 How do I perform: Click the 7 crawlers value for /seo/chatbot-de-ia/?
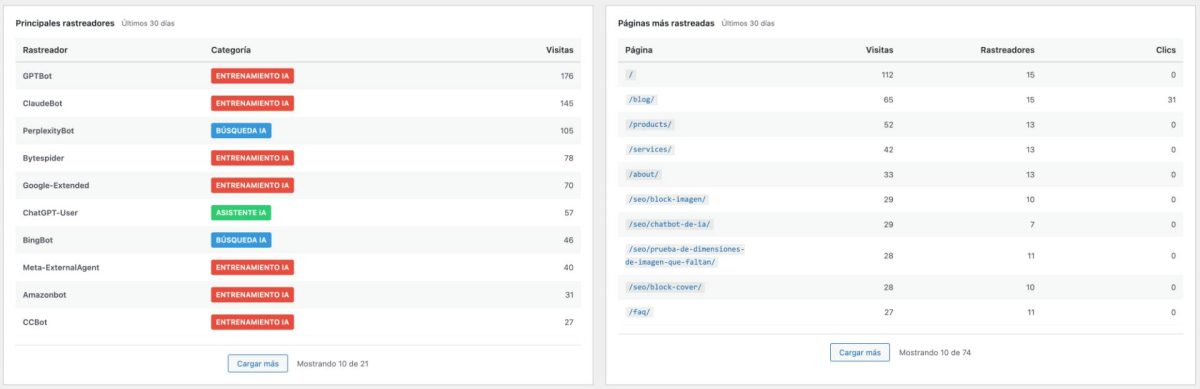pos(1031,225)
